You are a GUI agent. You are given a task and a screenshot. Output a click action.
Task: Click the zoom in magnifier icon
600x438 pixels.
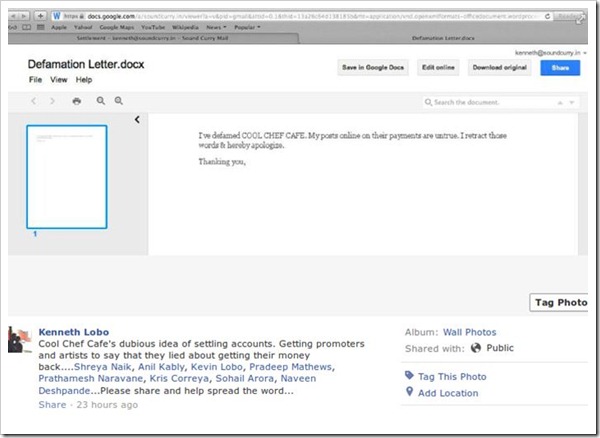(x=119, y=101)
